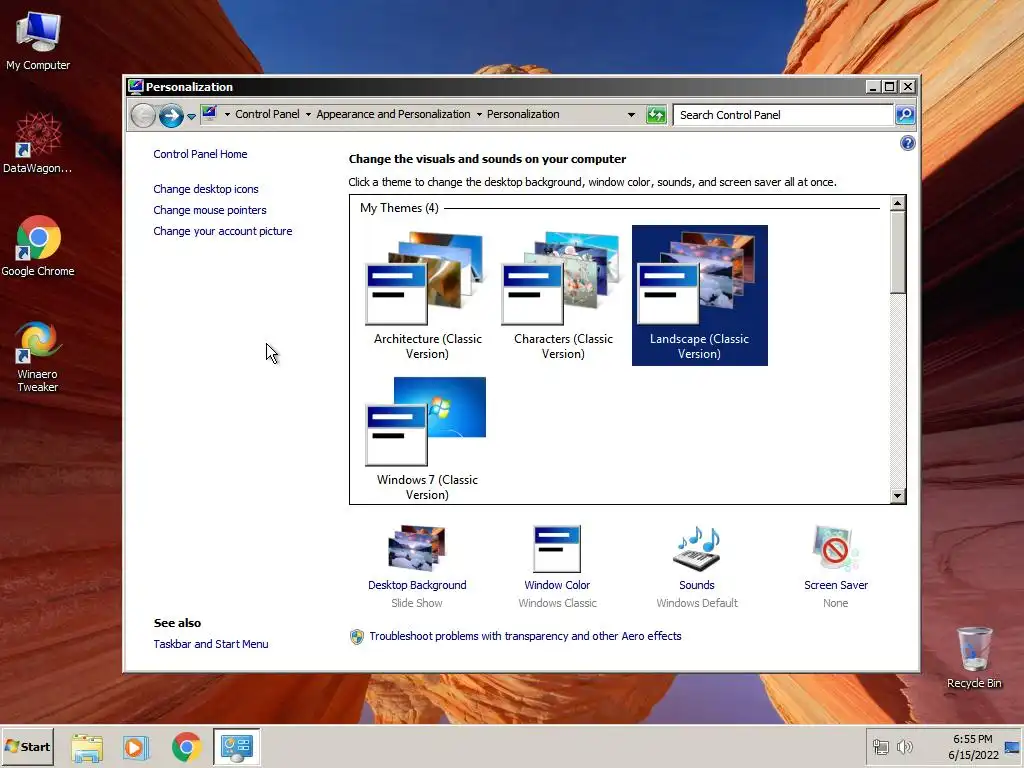This screenshot has width=1024, height=768.
Task: Open the Start menu button
Action: (x=27, y=746)
